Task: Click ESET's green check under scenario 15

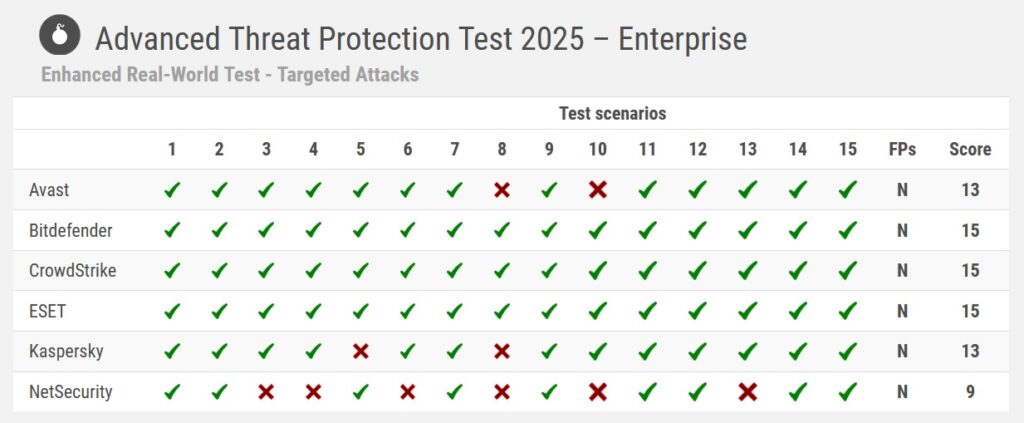Action: [x=848, y=311]
